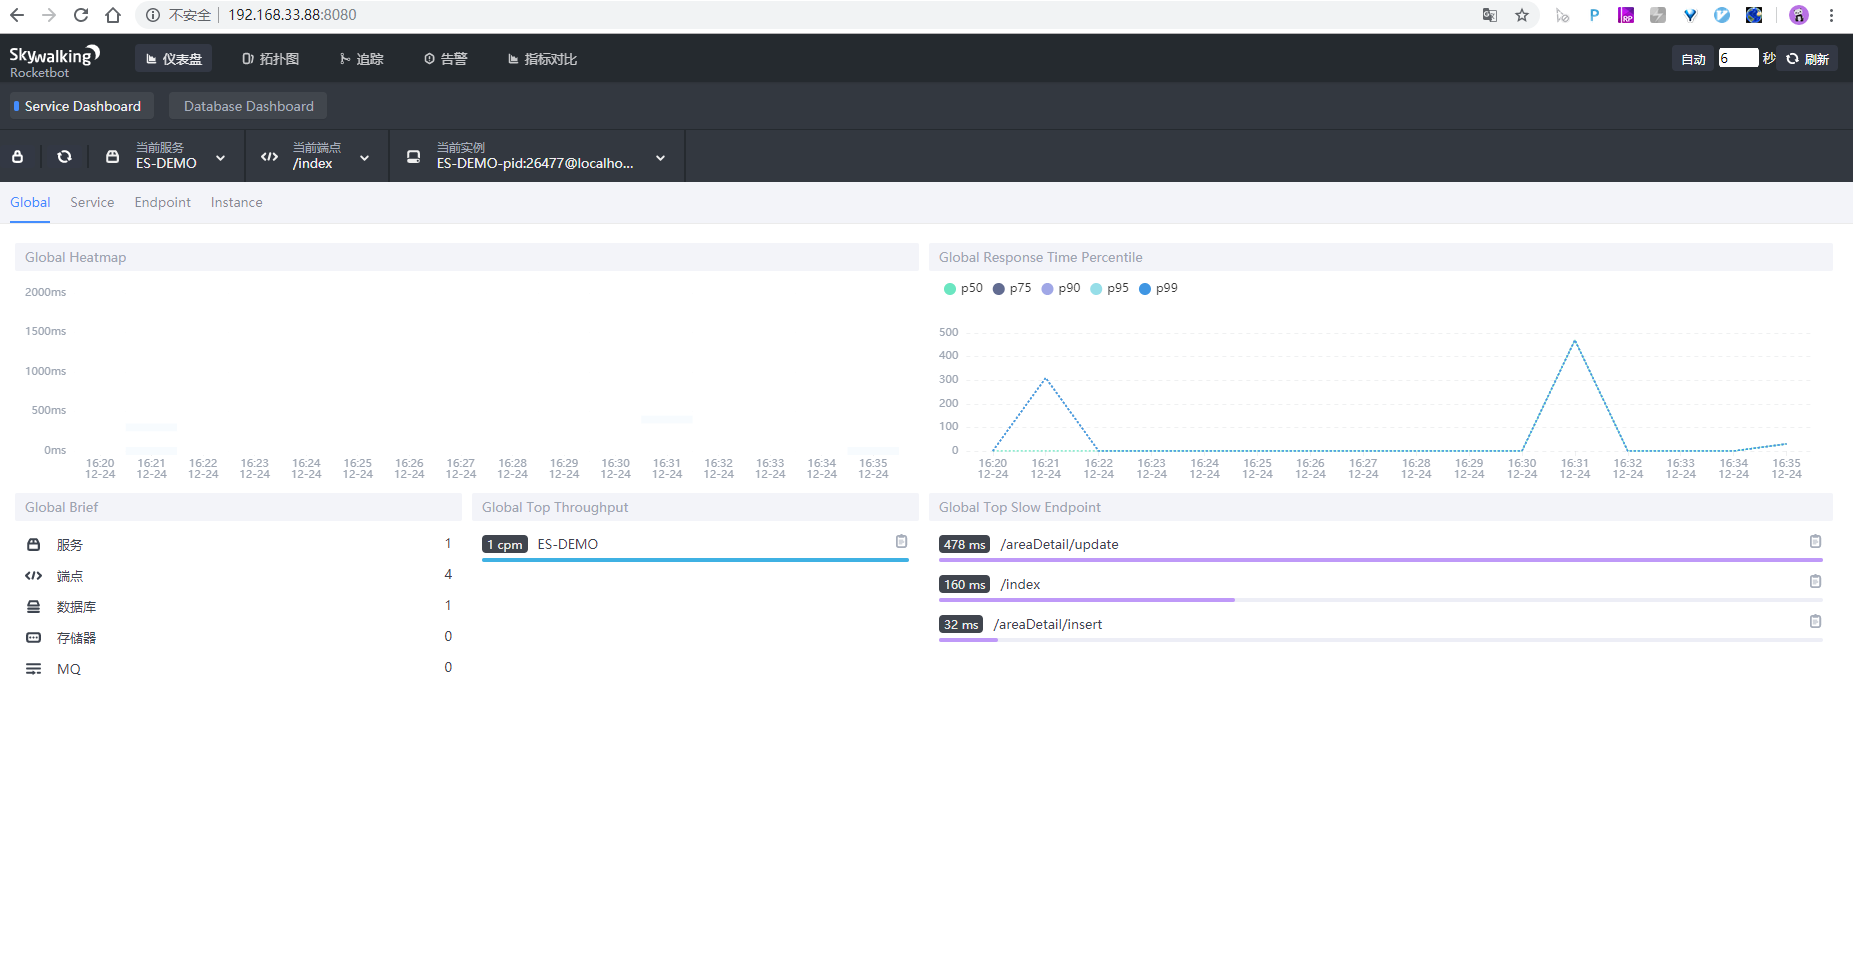Switch to the Global tab
The width and height of the screenshot is (1853, 968).
[x=30, y=202]
